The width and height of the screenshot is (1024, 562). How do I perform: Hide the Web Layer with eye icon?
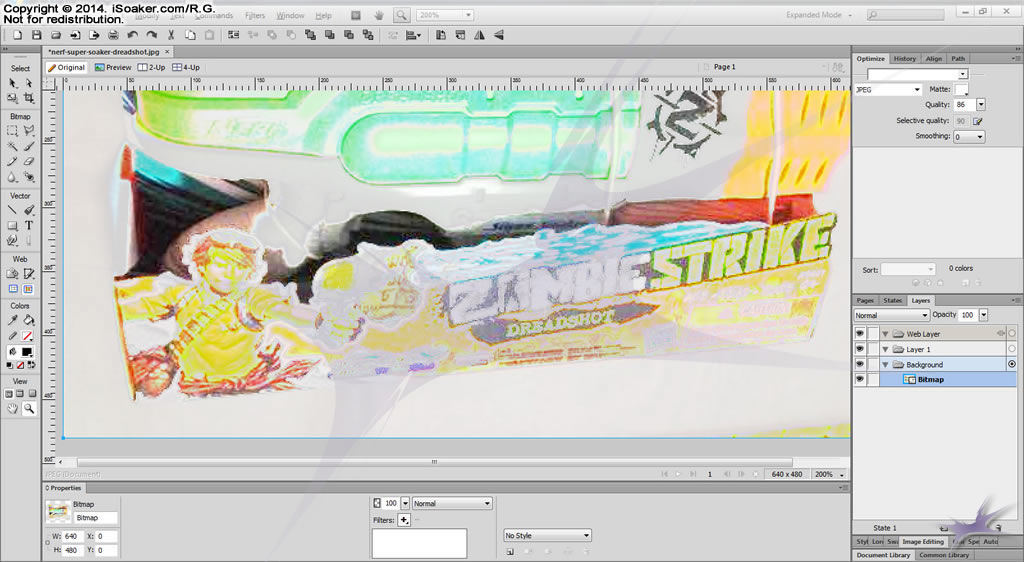859,334
